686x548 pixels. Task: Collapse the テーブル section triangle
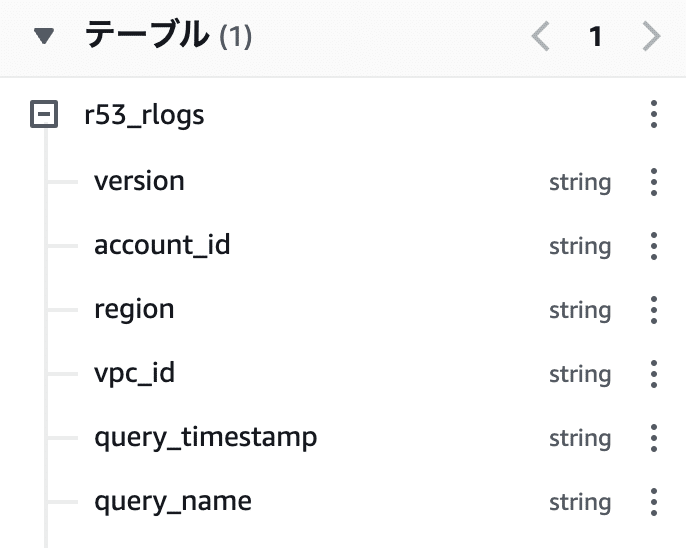click(44, 36)
